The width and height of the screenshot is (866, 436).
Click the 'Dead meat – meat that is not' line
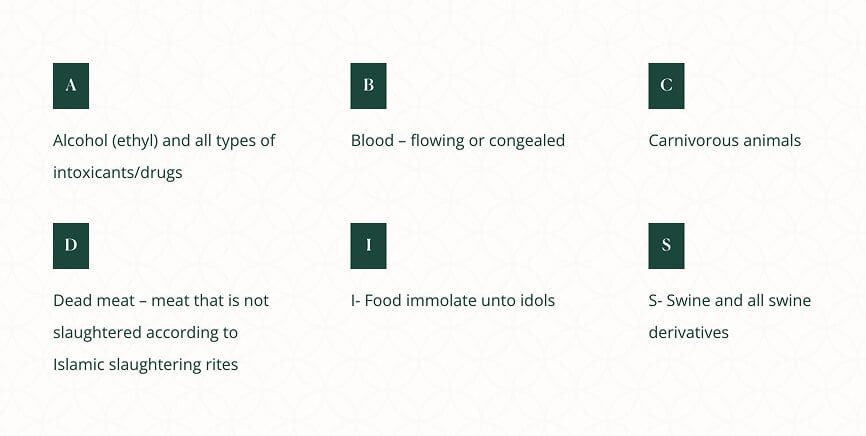click(x=161, y=300)
